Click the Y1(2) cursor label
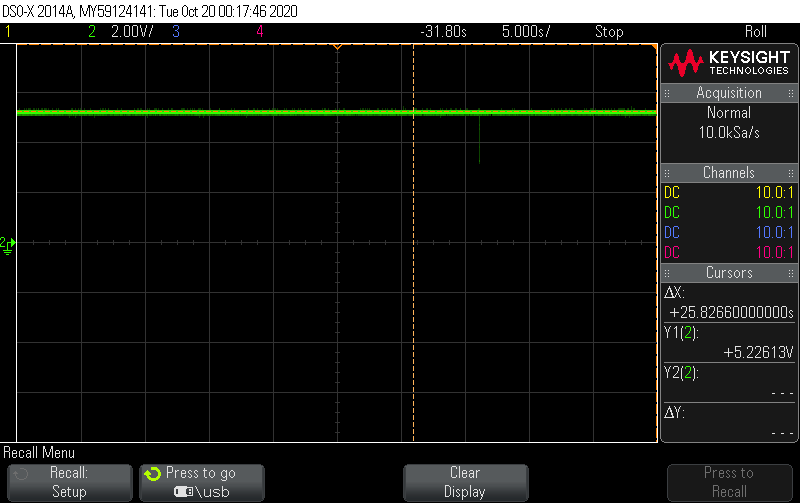 (681, 333)
